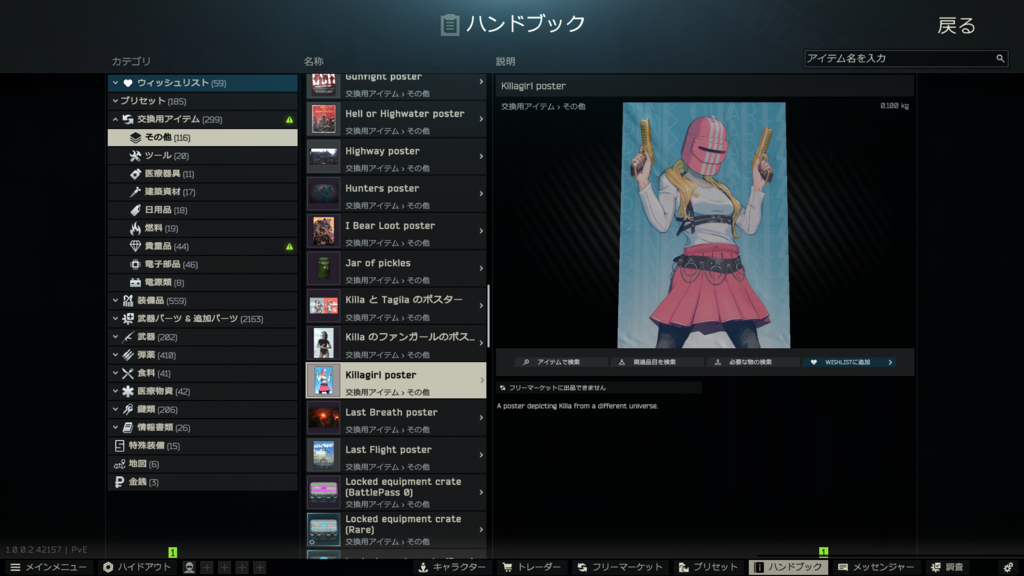Open settings gear icon in bottom bar
Image resolution: width=1024 pixels, height=576 pixels.
click(x=1008, y=567)
